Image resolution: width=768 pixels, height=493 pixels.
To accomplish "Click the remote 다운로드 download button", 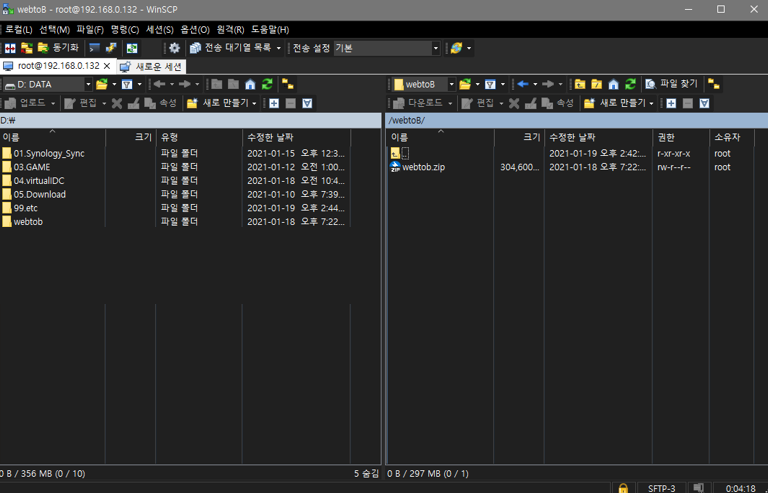I will tap(419, 103).
